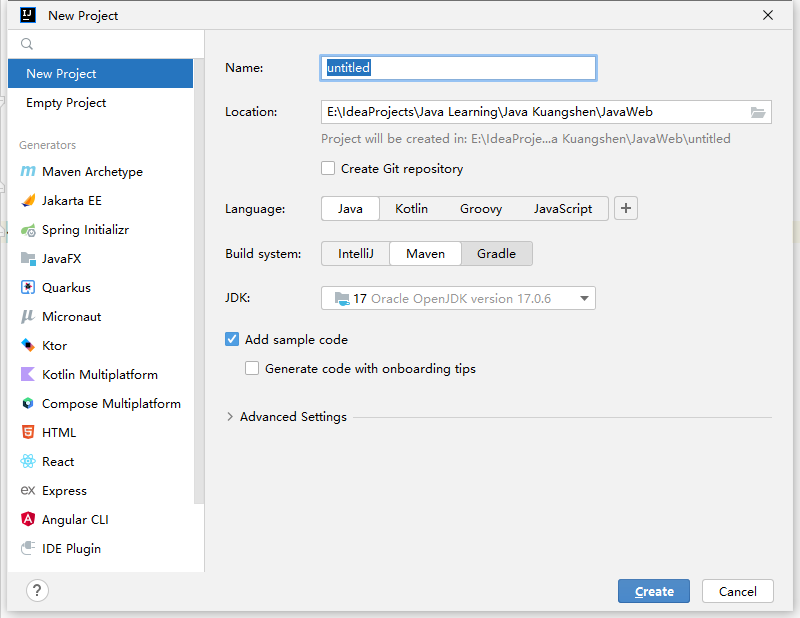Select IDE Plugin generator label

(x=71, y=549)
